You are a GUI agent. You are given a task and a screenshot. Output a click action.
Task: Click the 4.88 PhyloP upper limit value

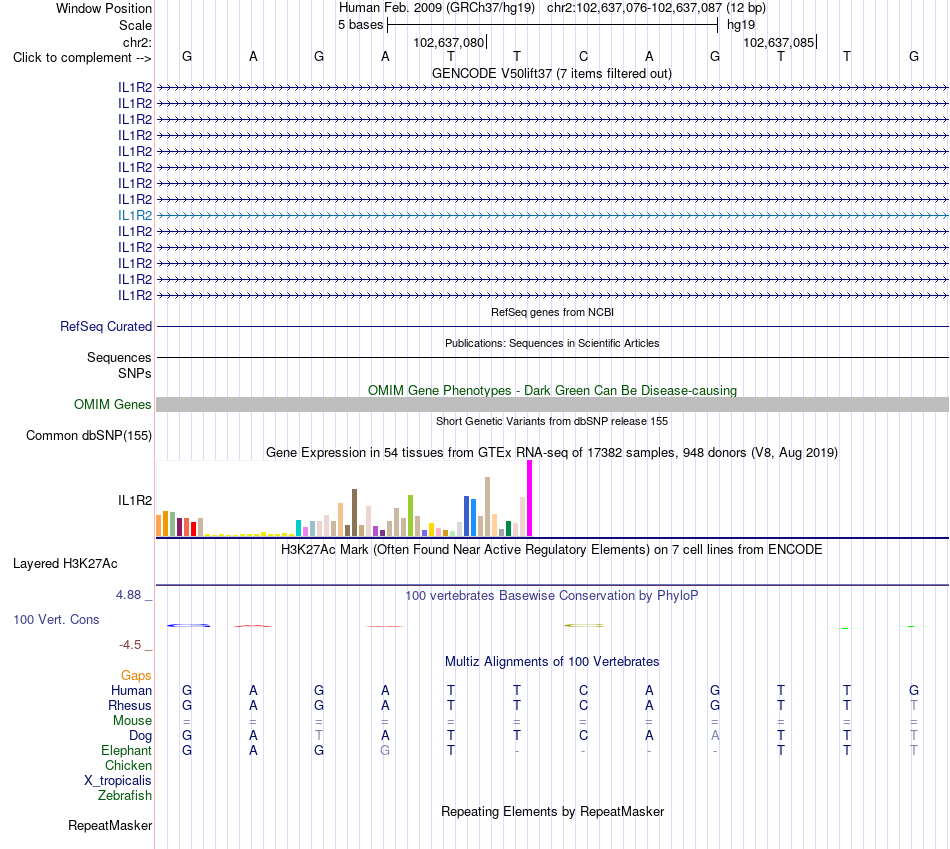pos(128,595)
